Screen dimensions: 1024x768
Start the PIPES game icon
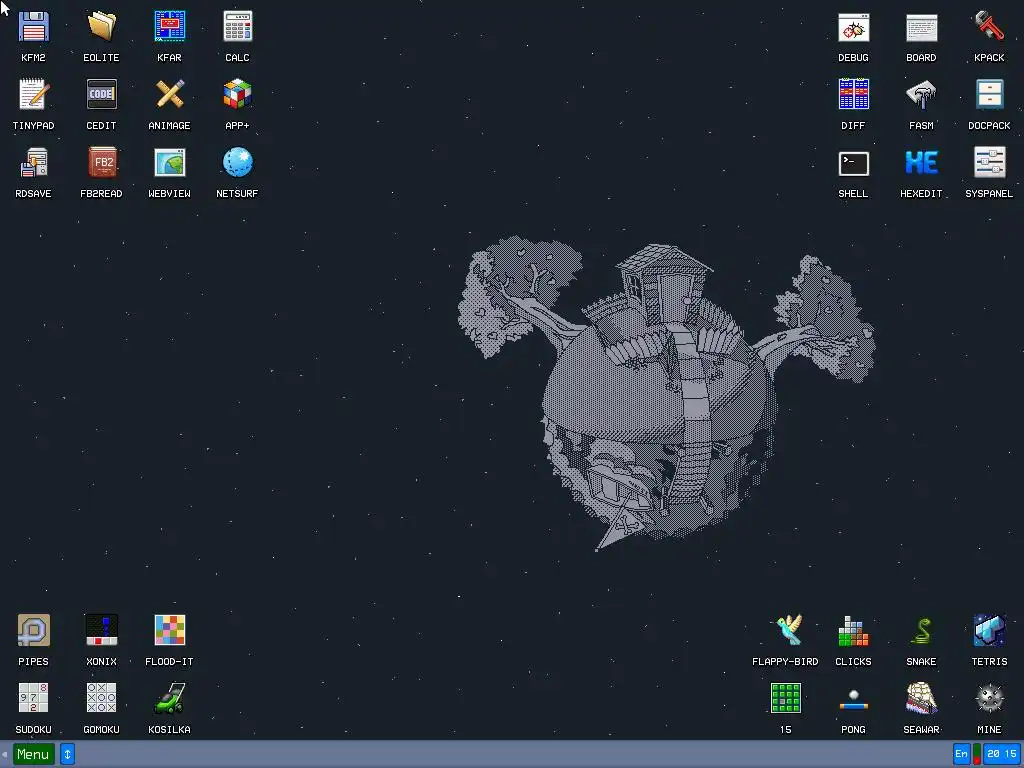coord(33,630)
